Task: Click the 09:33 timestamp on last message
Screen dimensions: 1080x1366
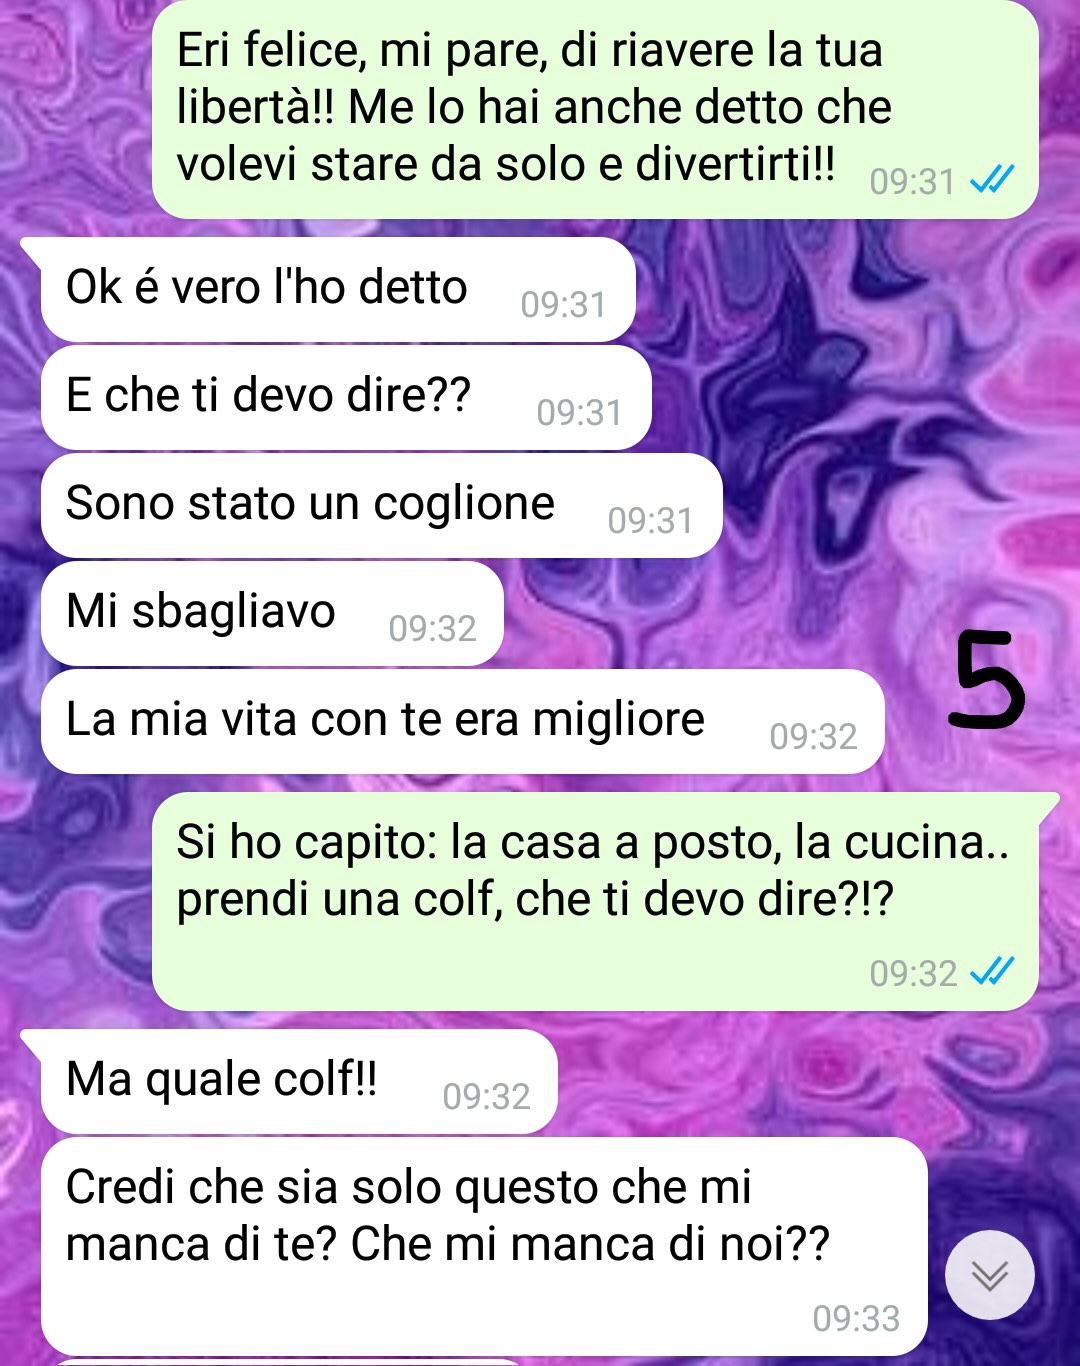Action: 856,1318
